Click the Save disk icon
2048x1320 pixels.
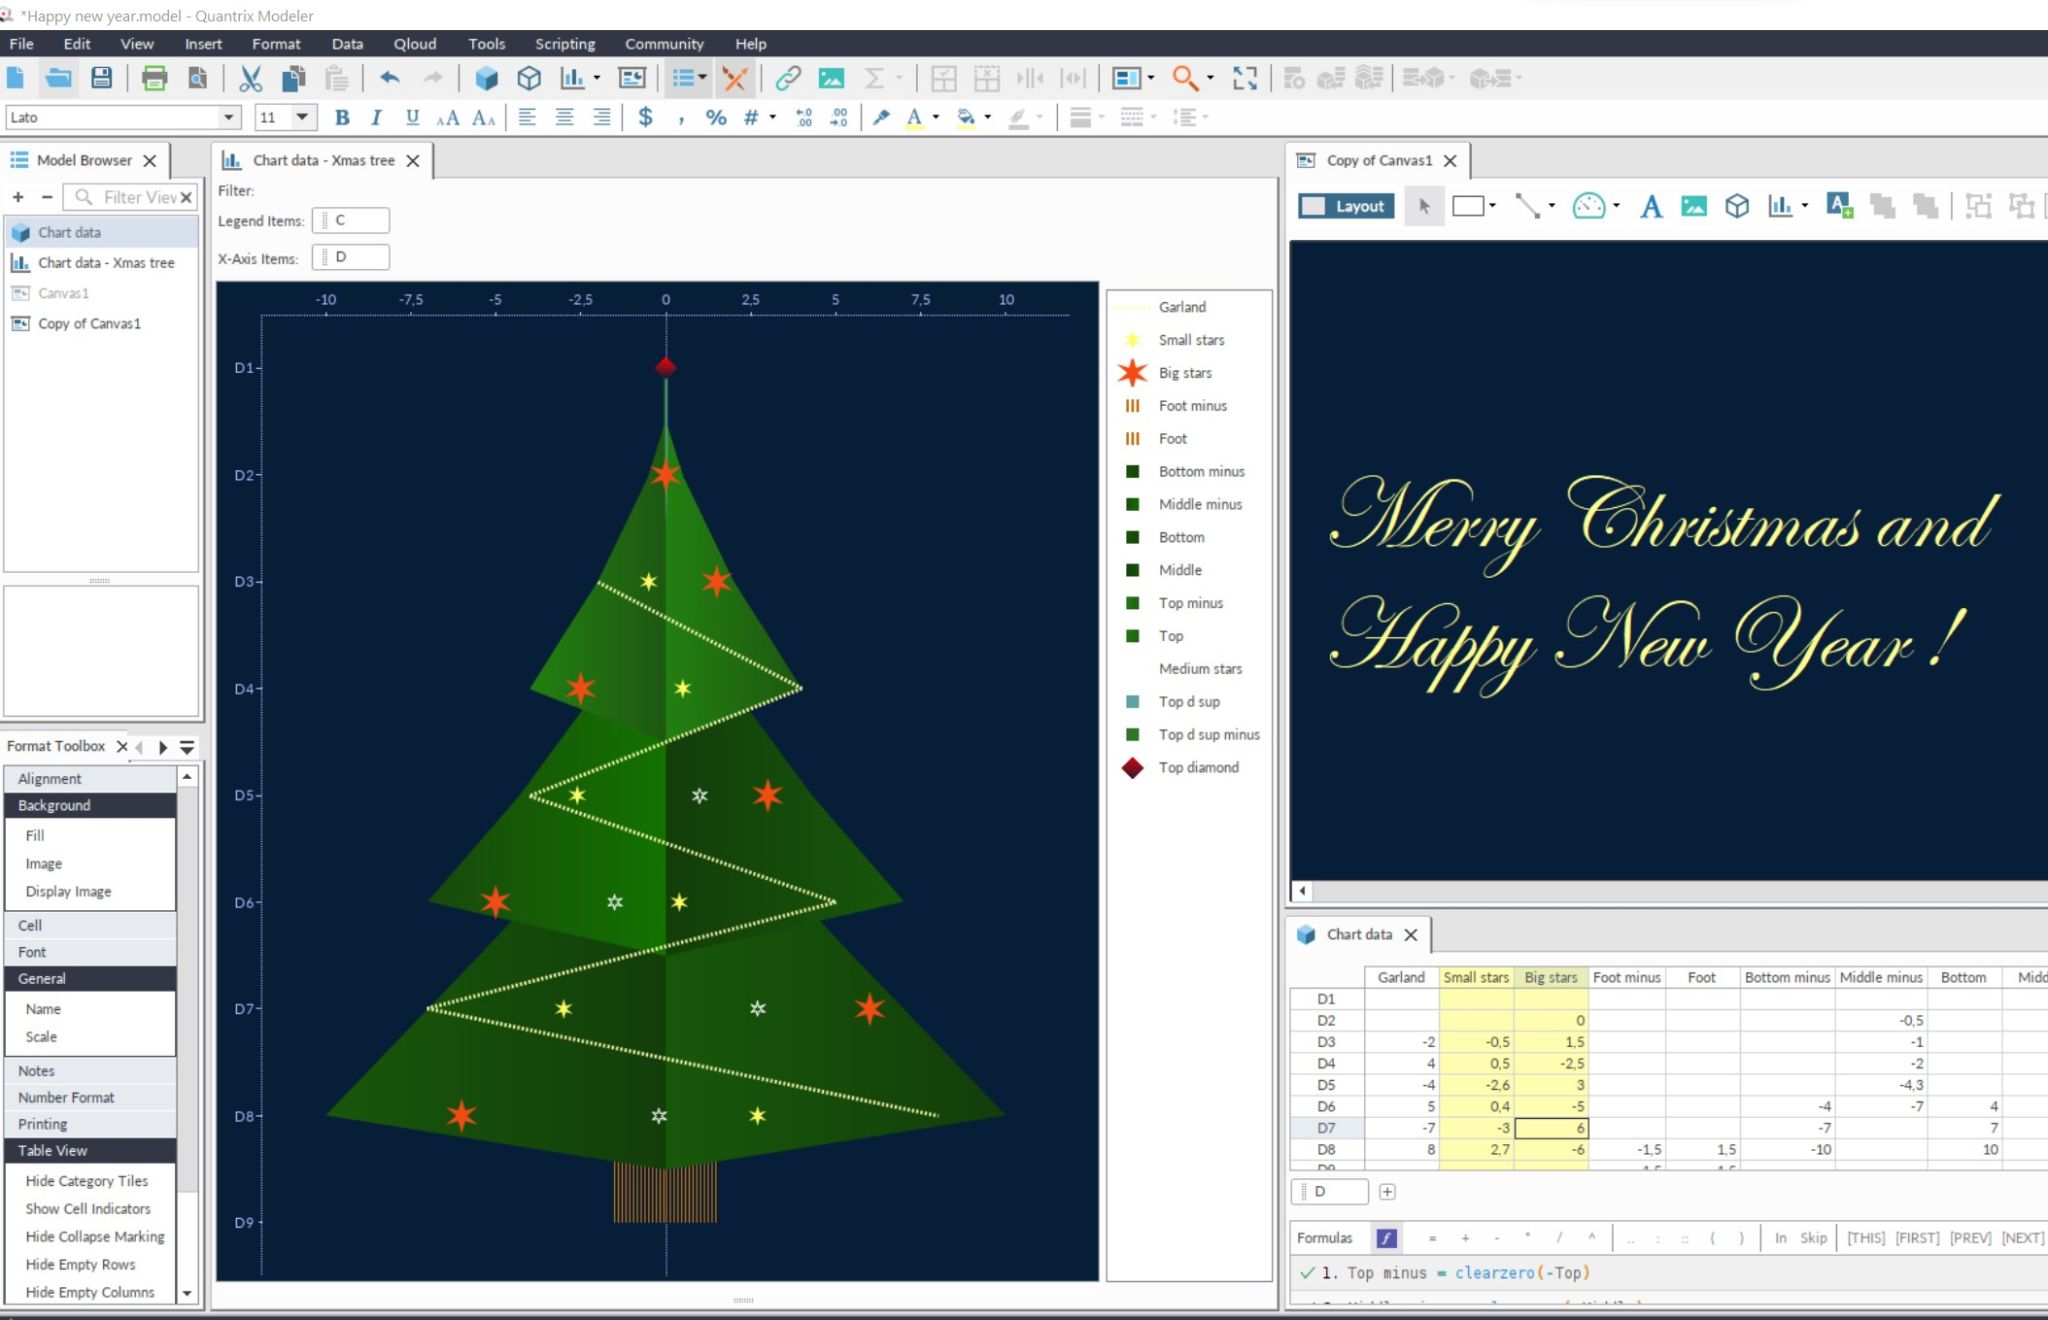coord(101,78)
